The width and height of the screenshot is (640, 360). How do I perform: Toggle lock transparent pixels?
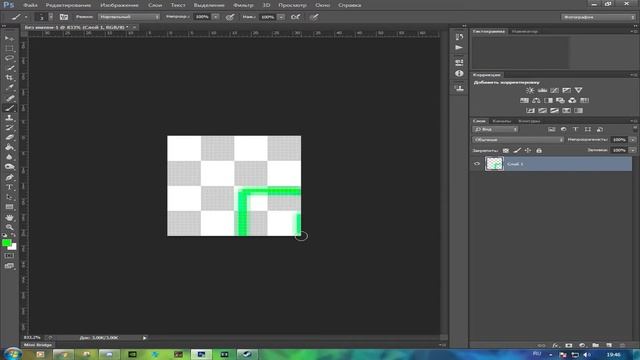[506, 151]
